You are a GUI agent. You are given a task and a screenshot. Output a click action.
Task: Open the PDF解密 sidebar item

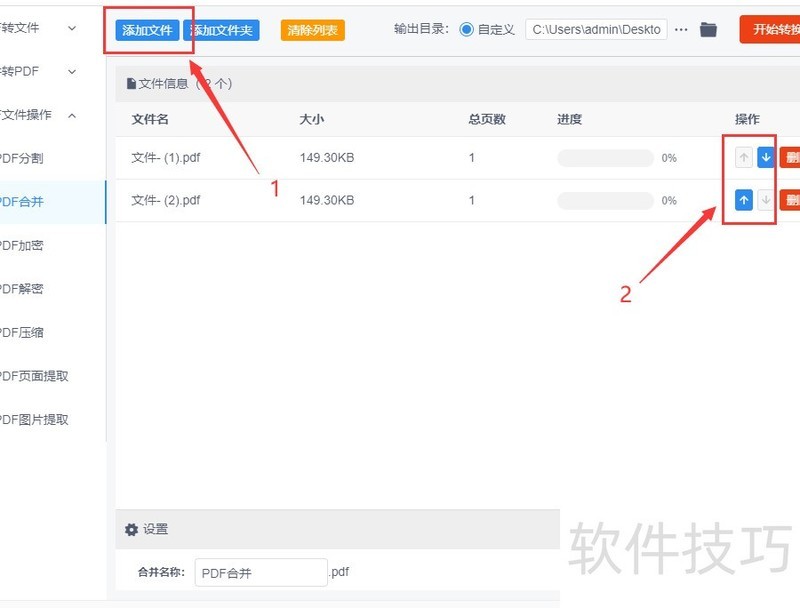point(53,289)
